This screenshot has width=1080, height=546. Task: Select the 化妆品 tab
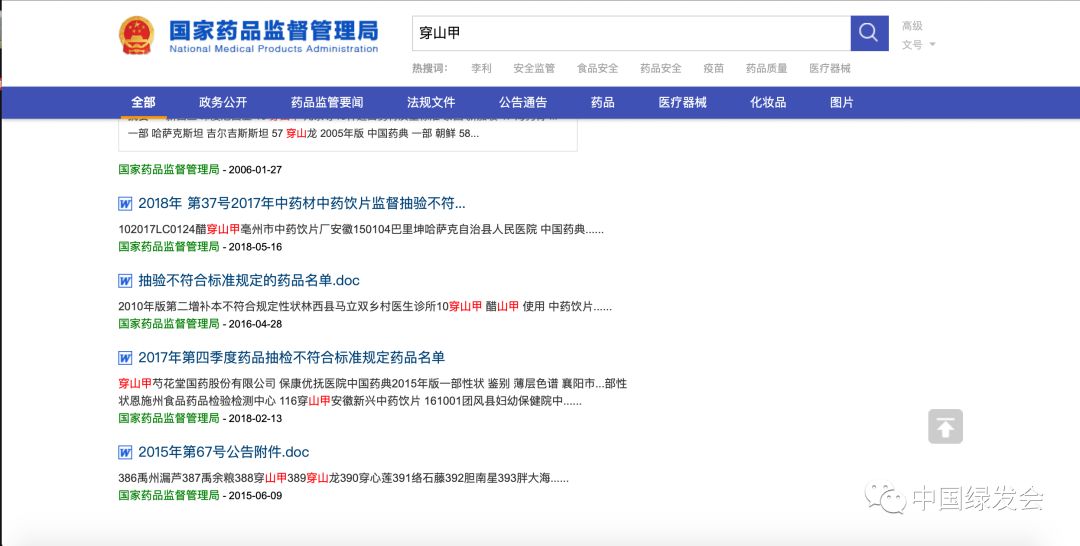pos(768,103)
